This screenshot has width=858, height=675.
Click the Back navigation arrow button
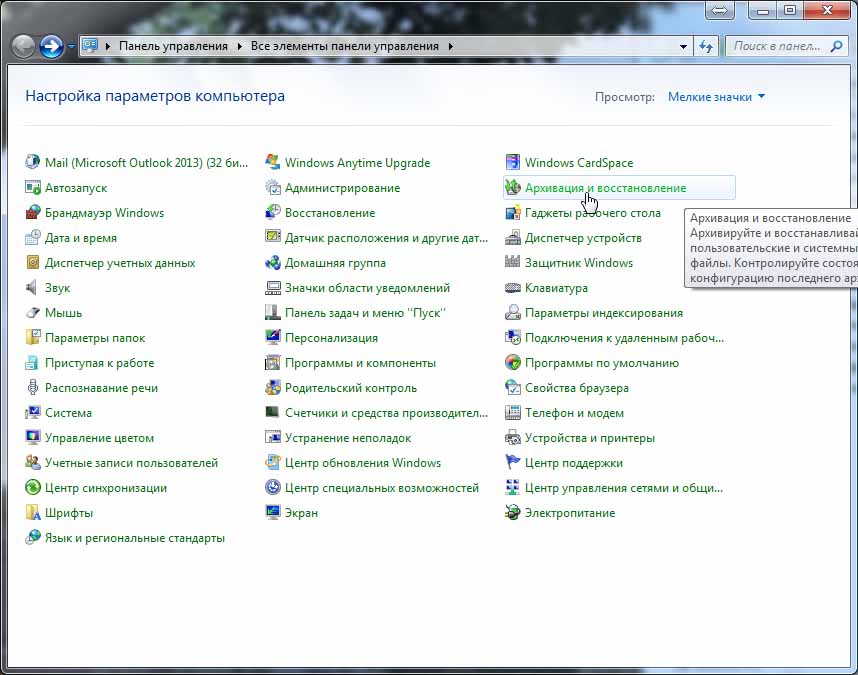click(24, 46)
